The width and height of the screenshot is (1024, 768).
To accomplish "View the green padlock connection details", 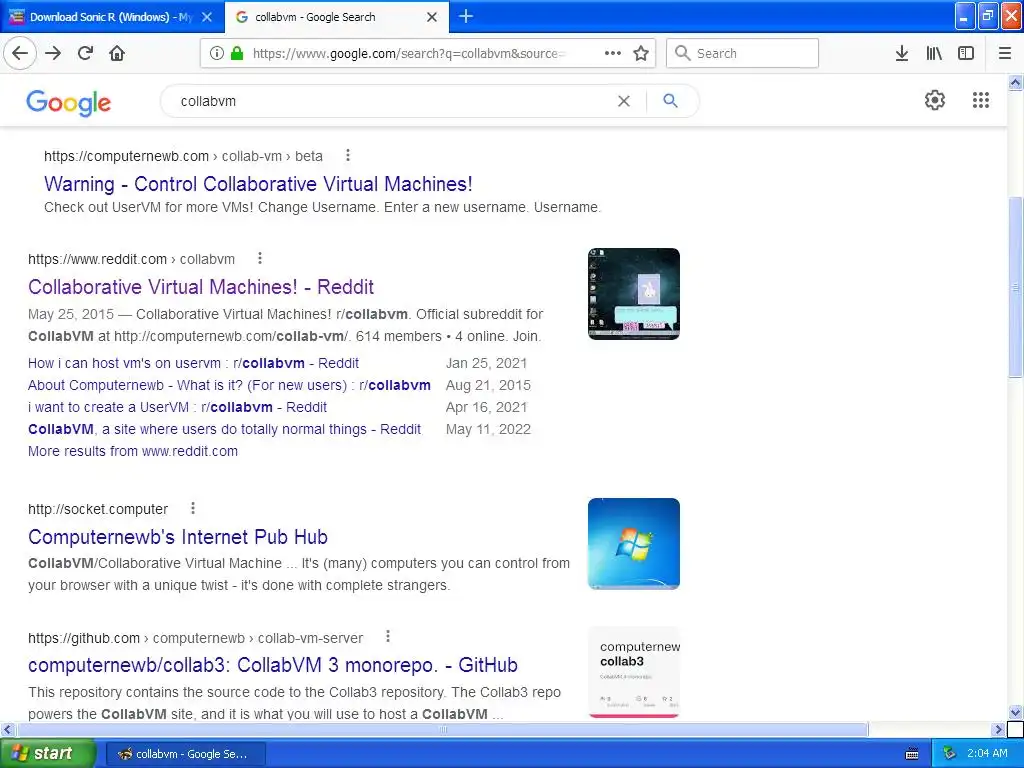I will (x=237, y=54).
